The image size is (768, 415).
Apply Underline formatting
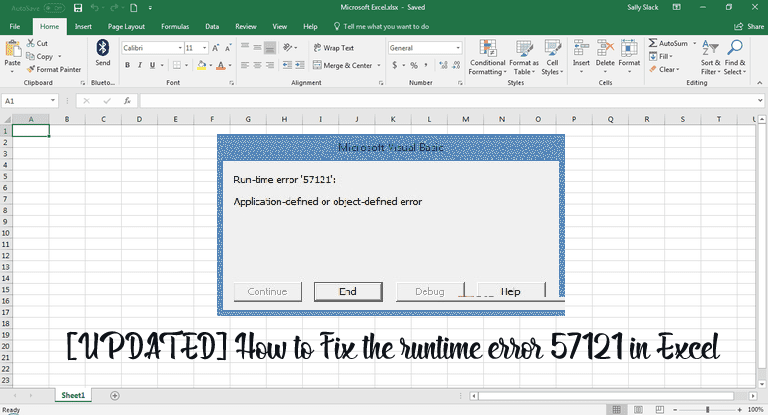point(152,65)
